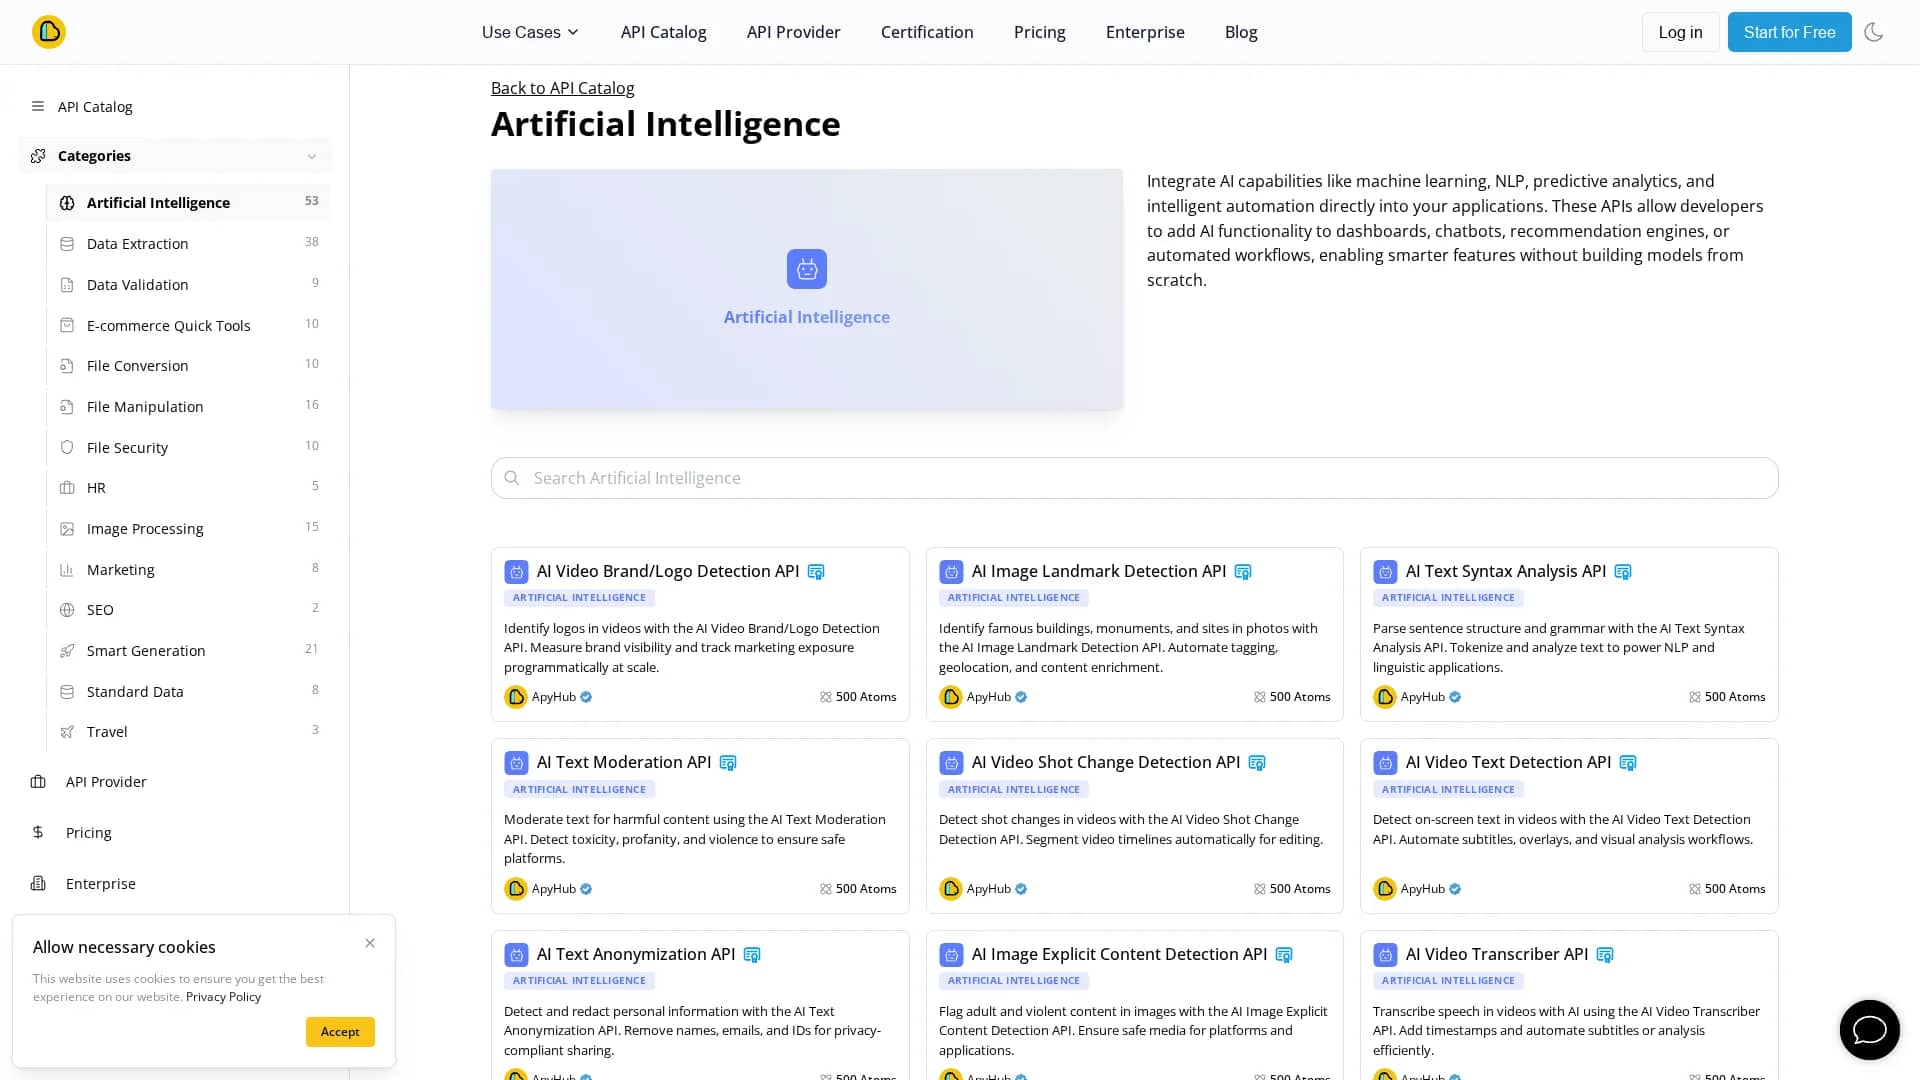Open the Privacy Policy link

click(223, 997)
